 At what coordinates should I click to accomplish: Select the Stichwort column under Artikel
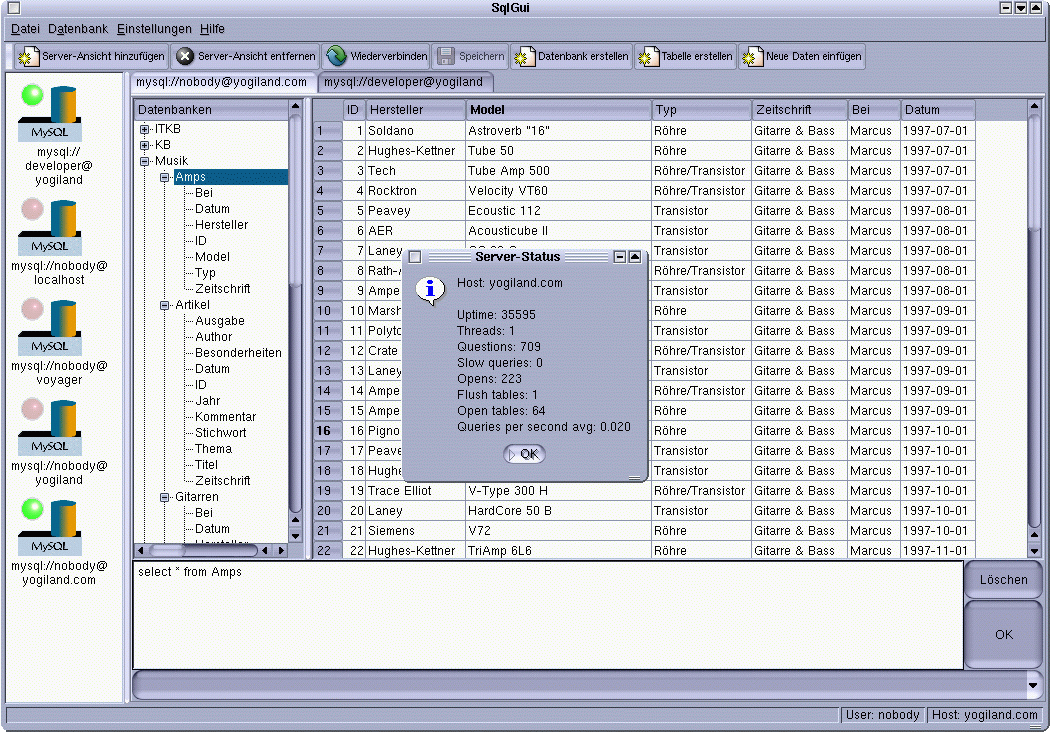tap(220, 433)
